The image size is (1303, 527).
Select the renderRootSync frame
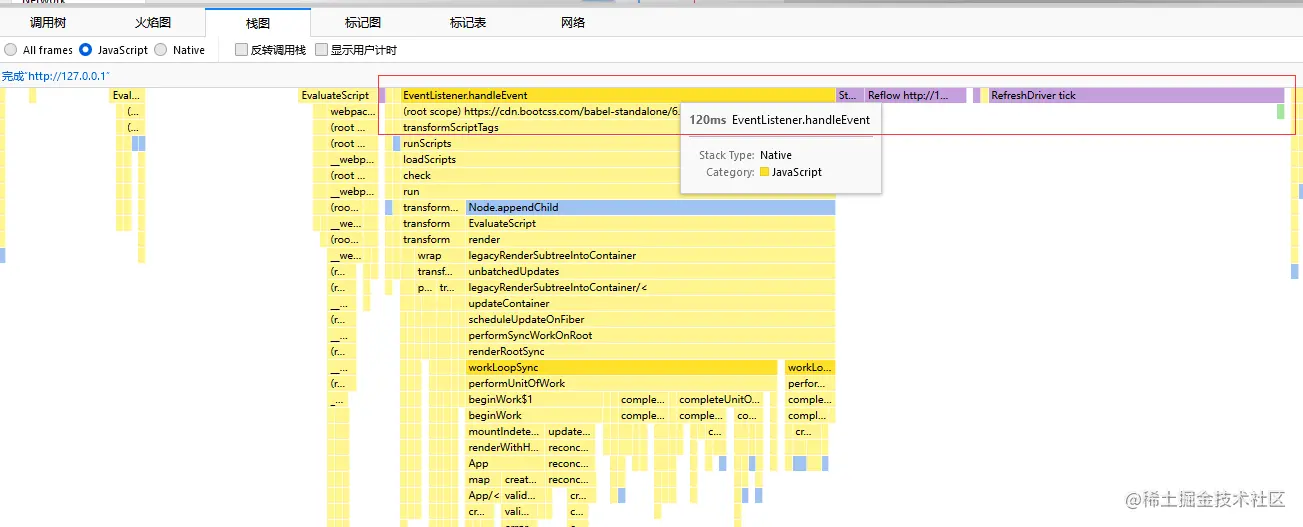click(650, 352)
